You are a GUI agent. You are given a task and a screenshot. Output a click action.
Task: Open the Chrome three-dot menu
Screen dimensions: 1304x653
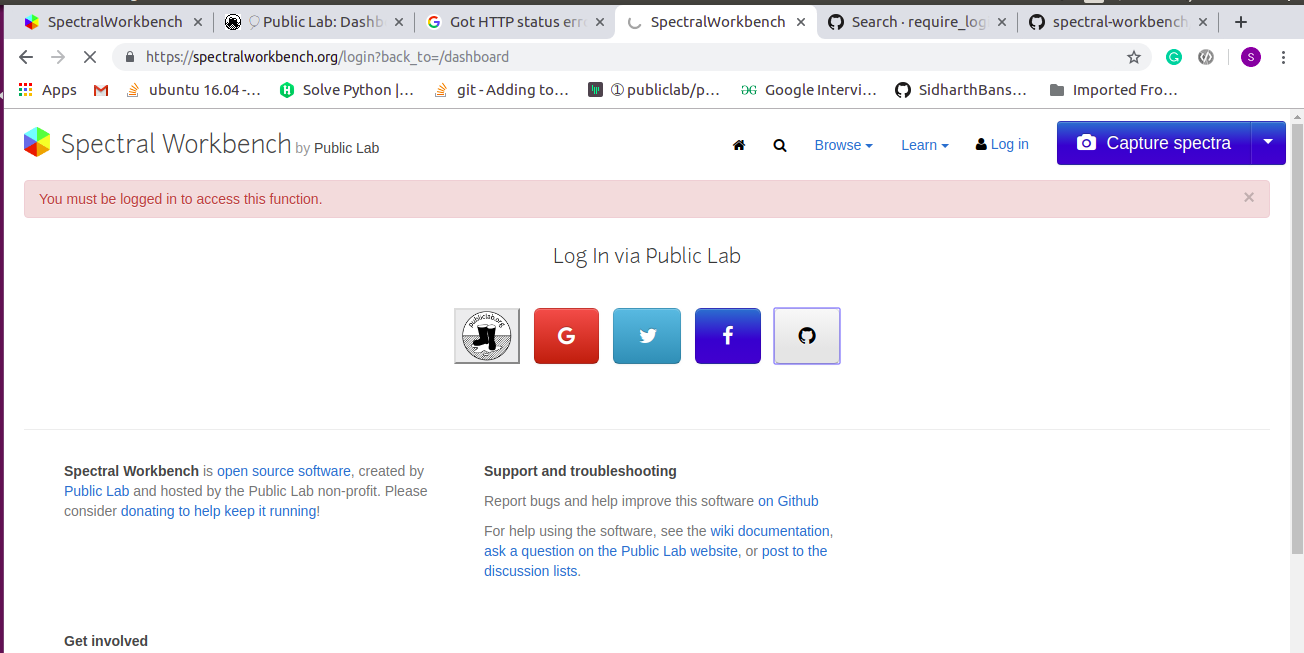coord(1284,57)
